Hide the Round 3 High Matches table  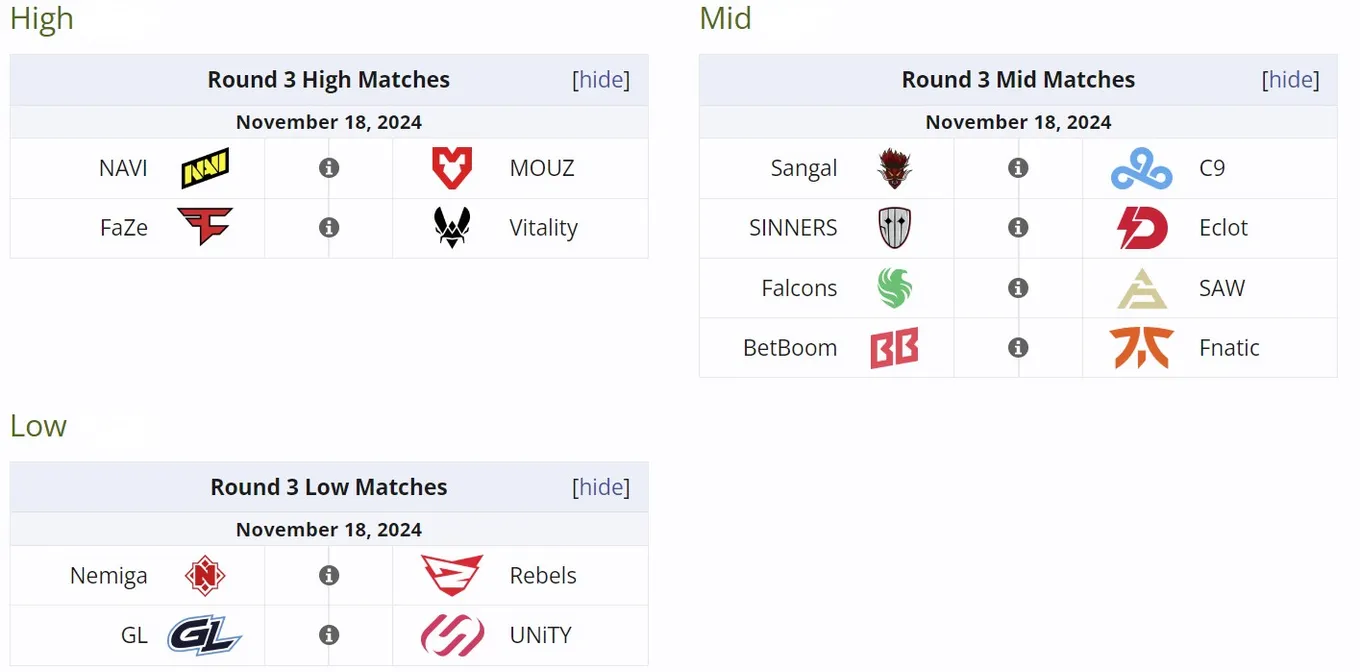[601, 80]
